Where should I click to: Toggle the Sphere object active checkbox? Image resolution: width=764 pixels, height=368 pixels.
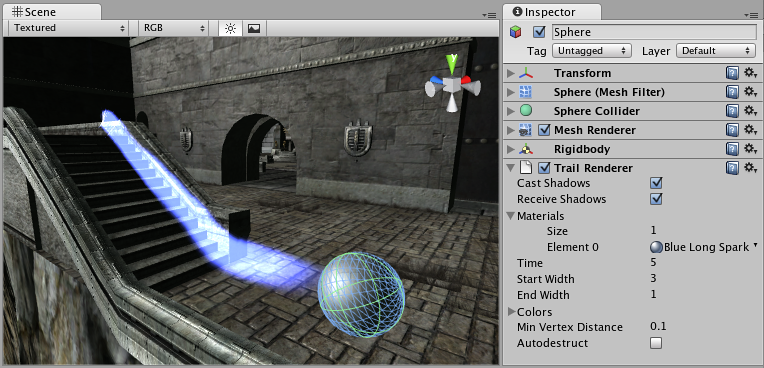539,32
